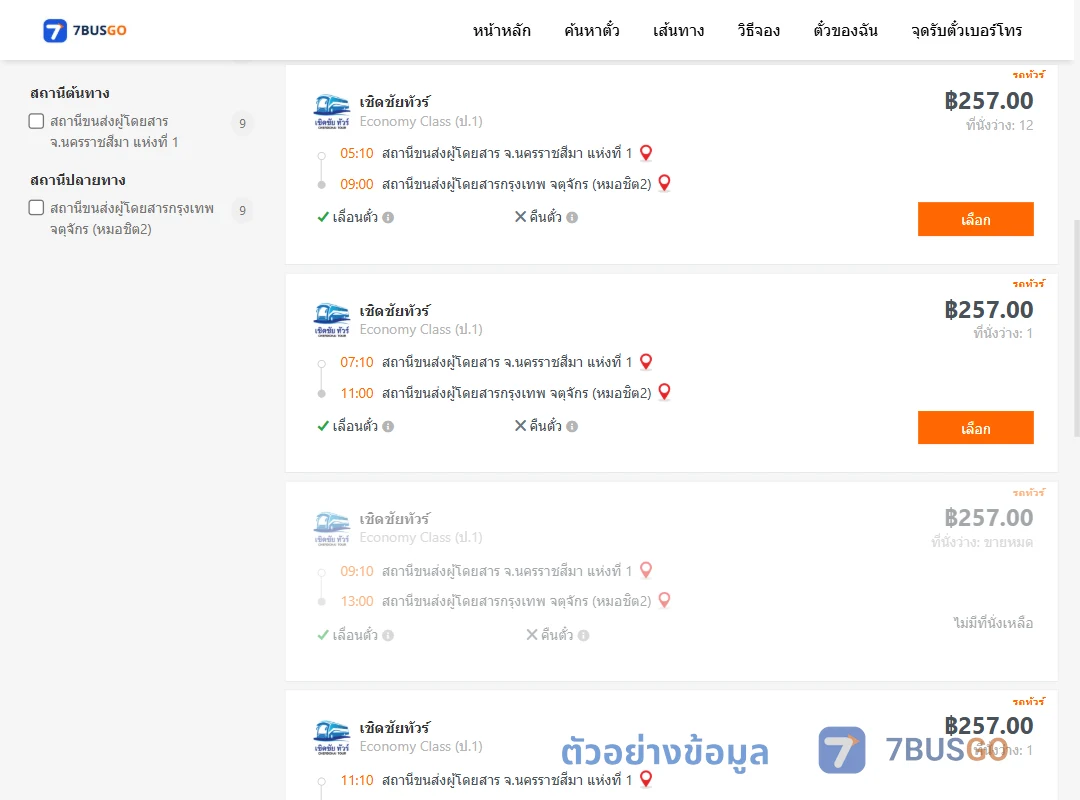Click count badge 9 beside destination station
Viewport: 1080px width, 800px height.
pos(242,210)
